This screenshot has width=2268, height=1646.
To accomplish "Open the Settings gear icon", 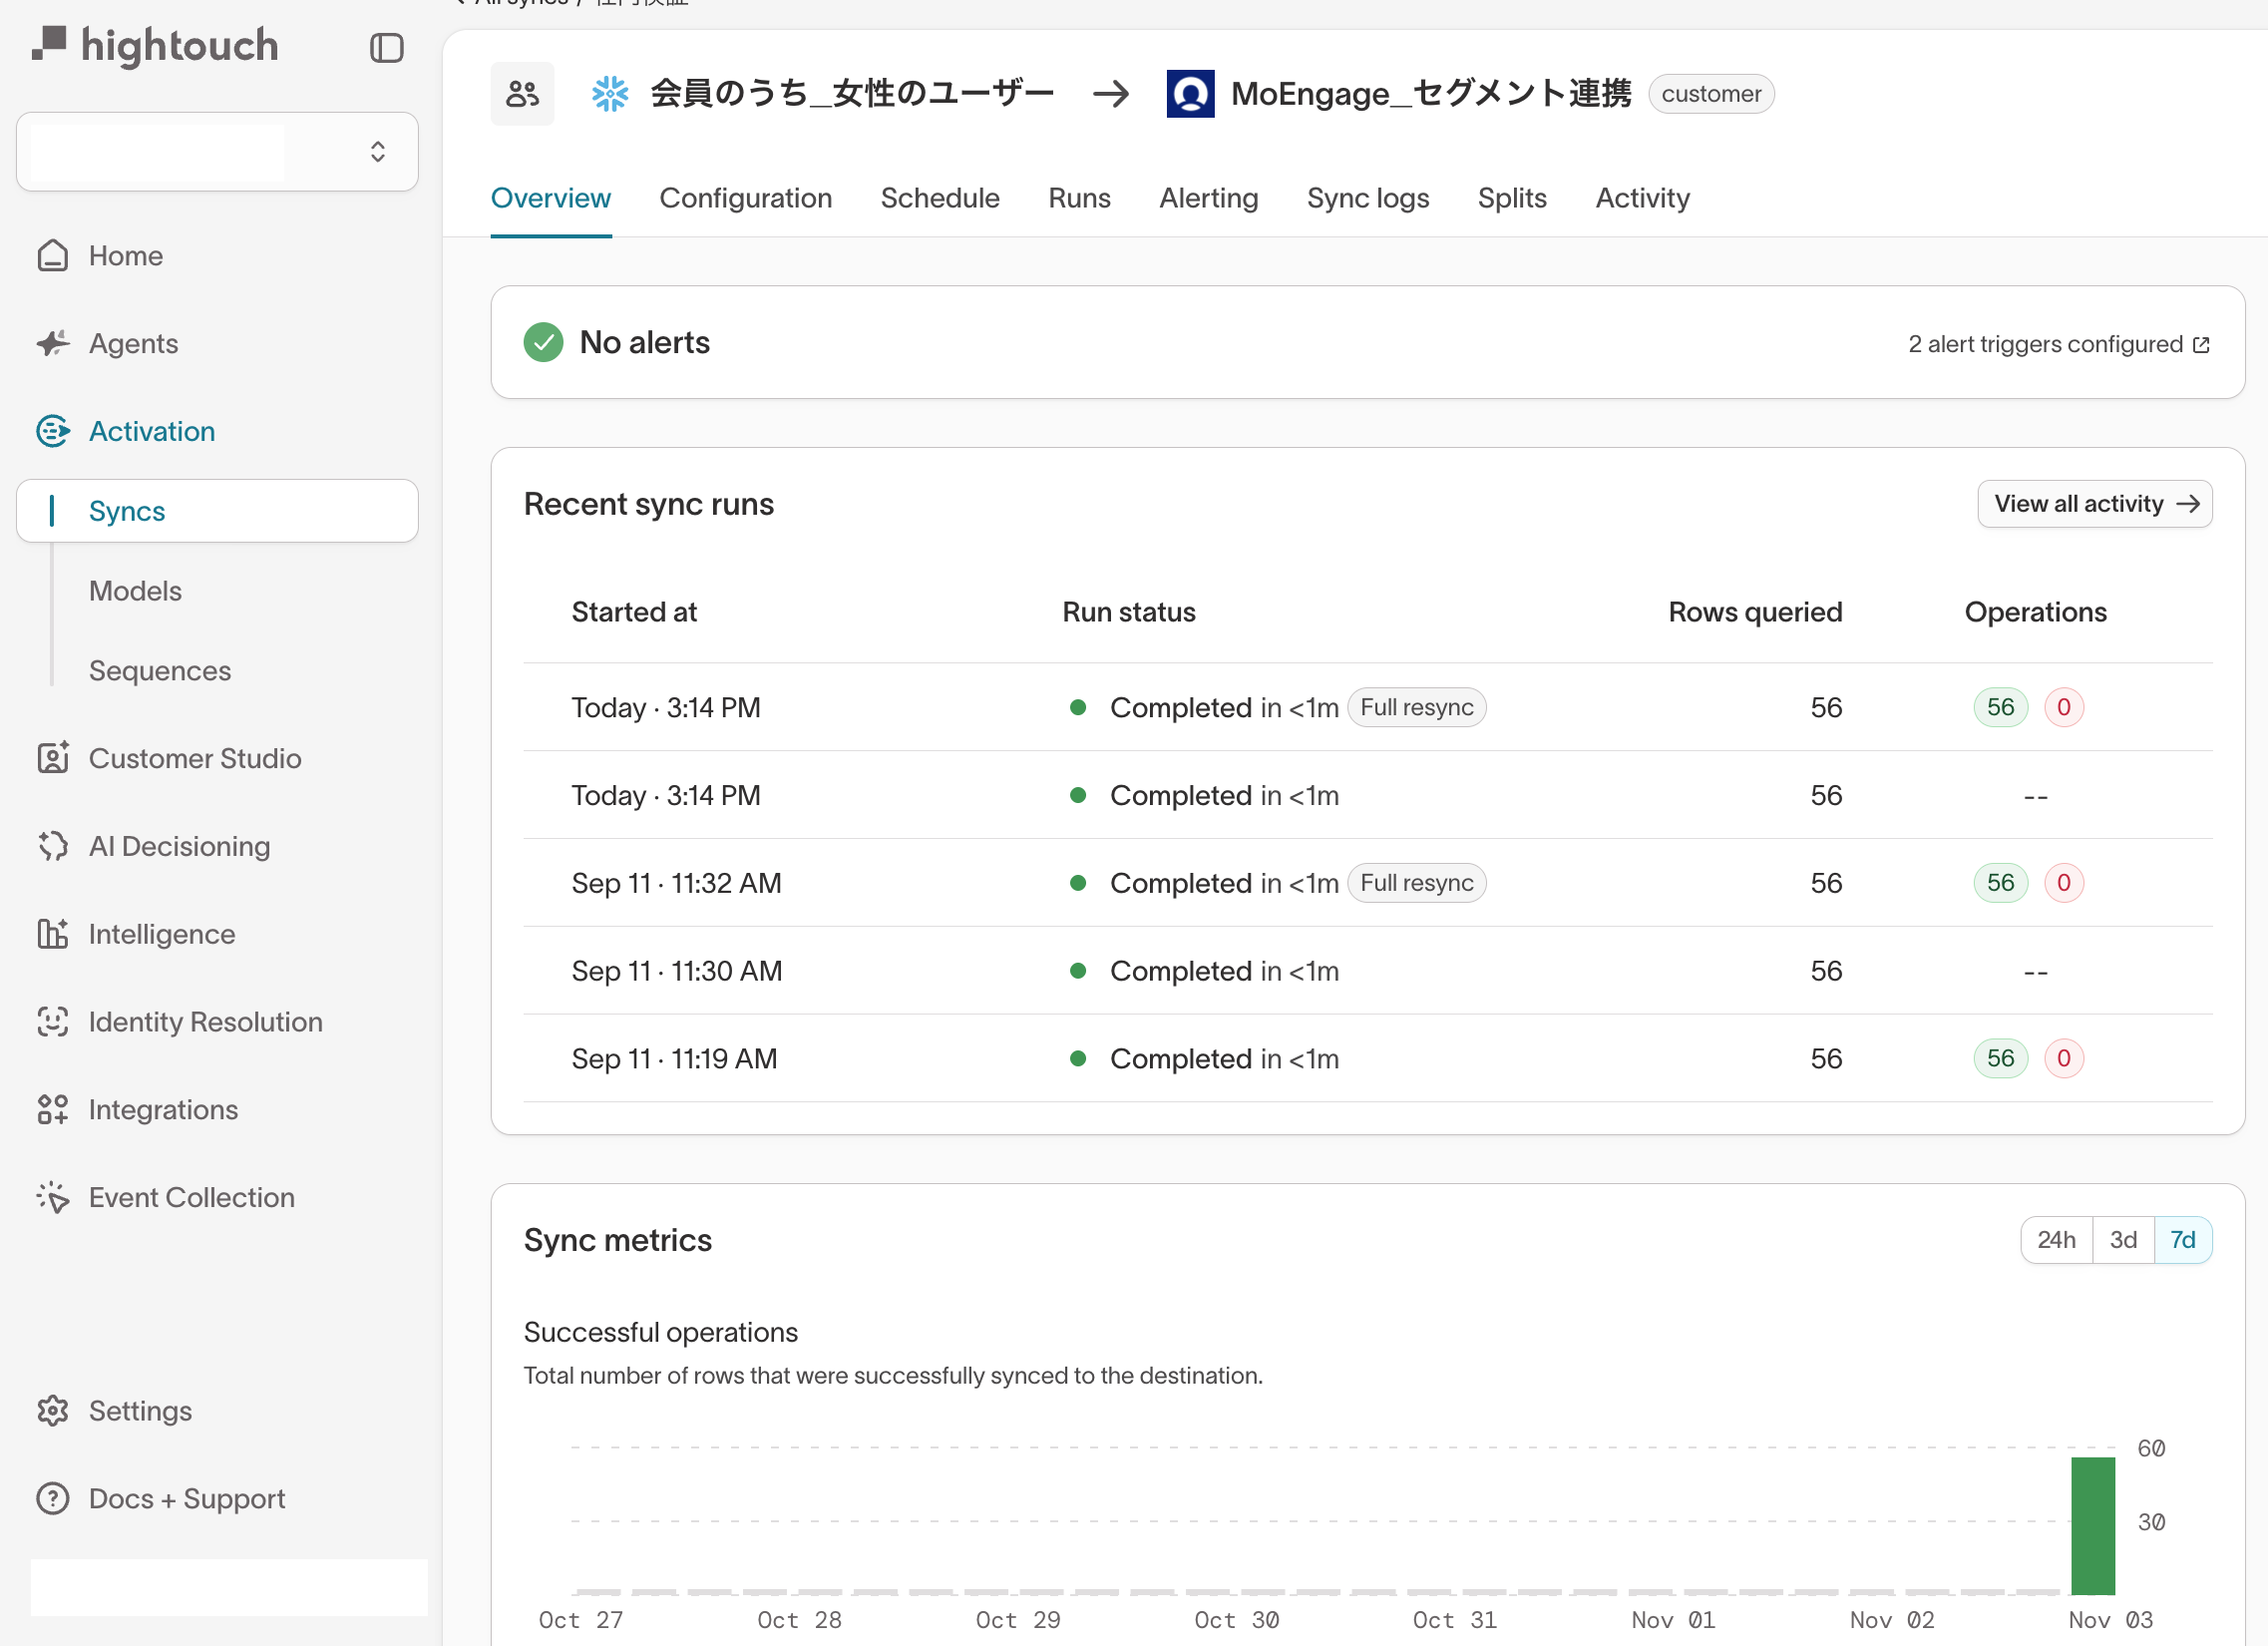I will (52, 1411).
